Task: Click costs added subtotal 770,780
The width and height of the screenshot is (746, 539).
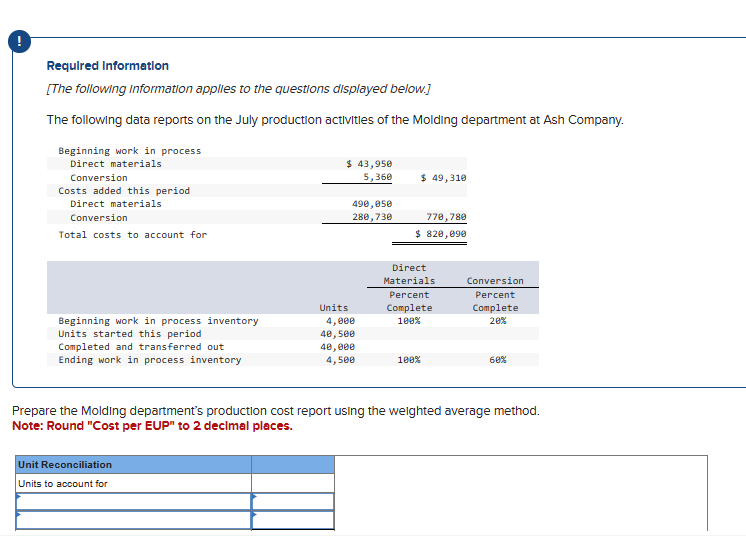Action: click(446, 217)
